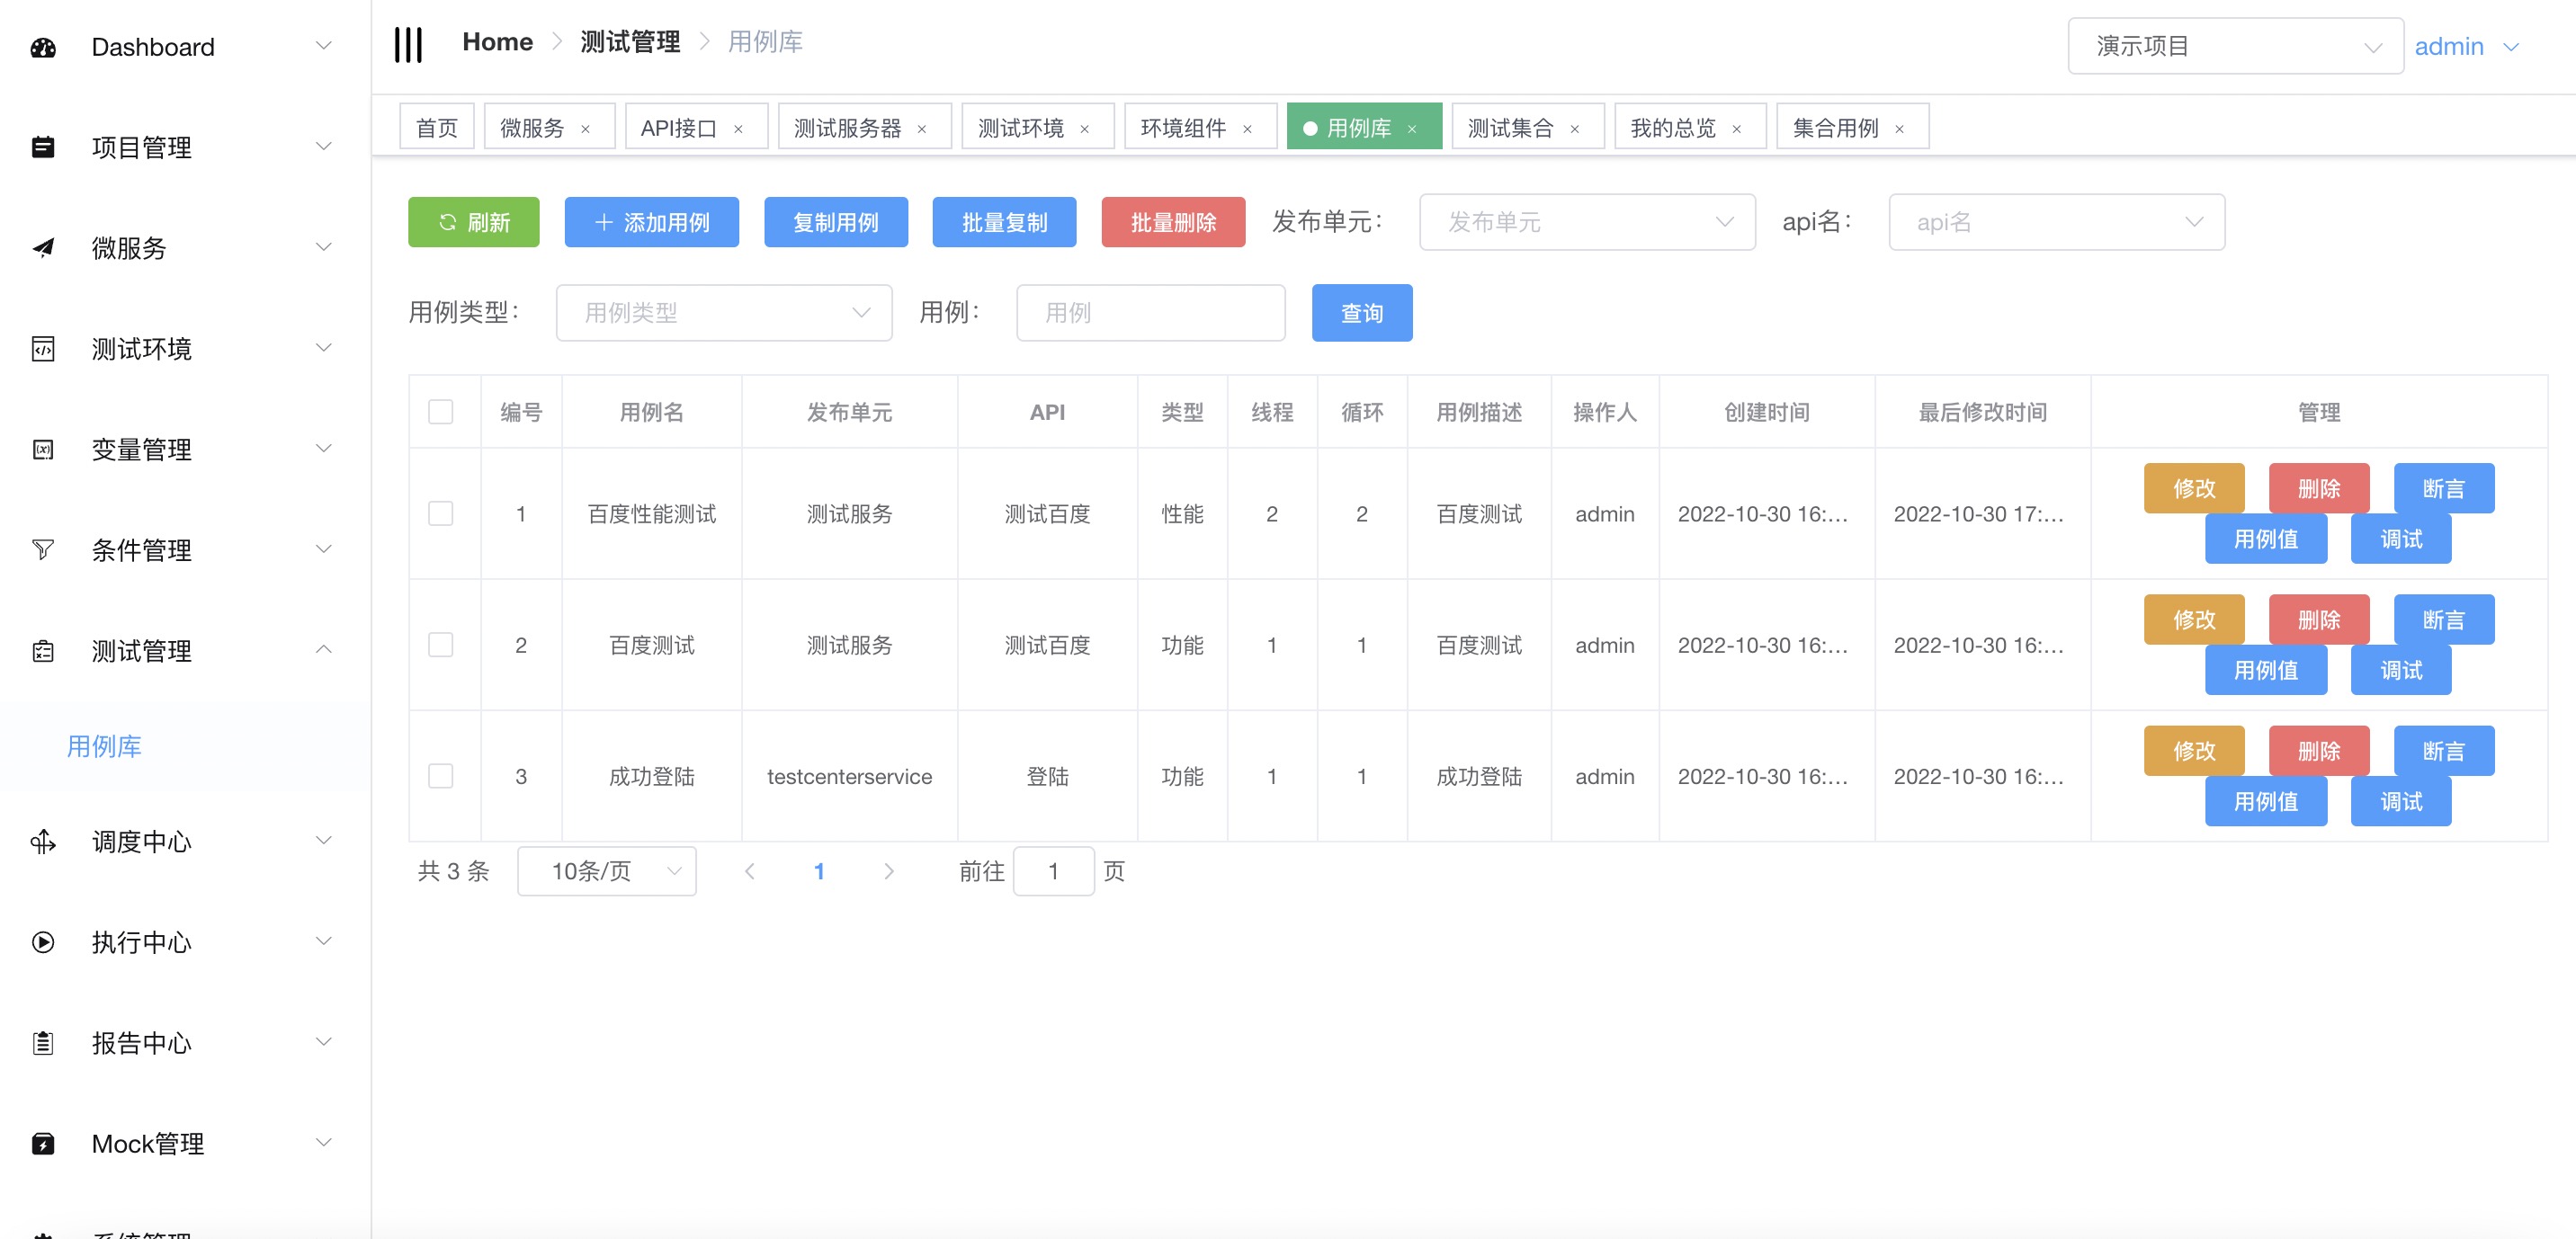Image resolution: width=2576 pixels, height=1239 pixels.
Task: Click 批量删除 button to delete selected
Action: click(1175, 222)
